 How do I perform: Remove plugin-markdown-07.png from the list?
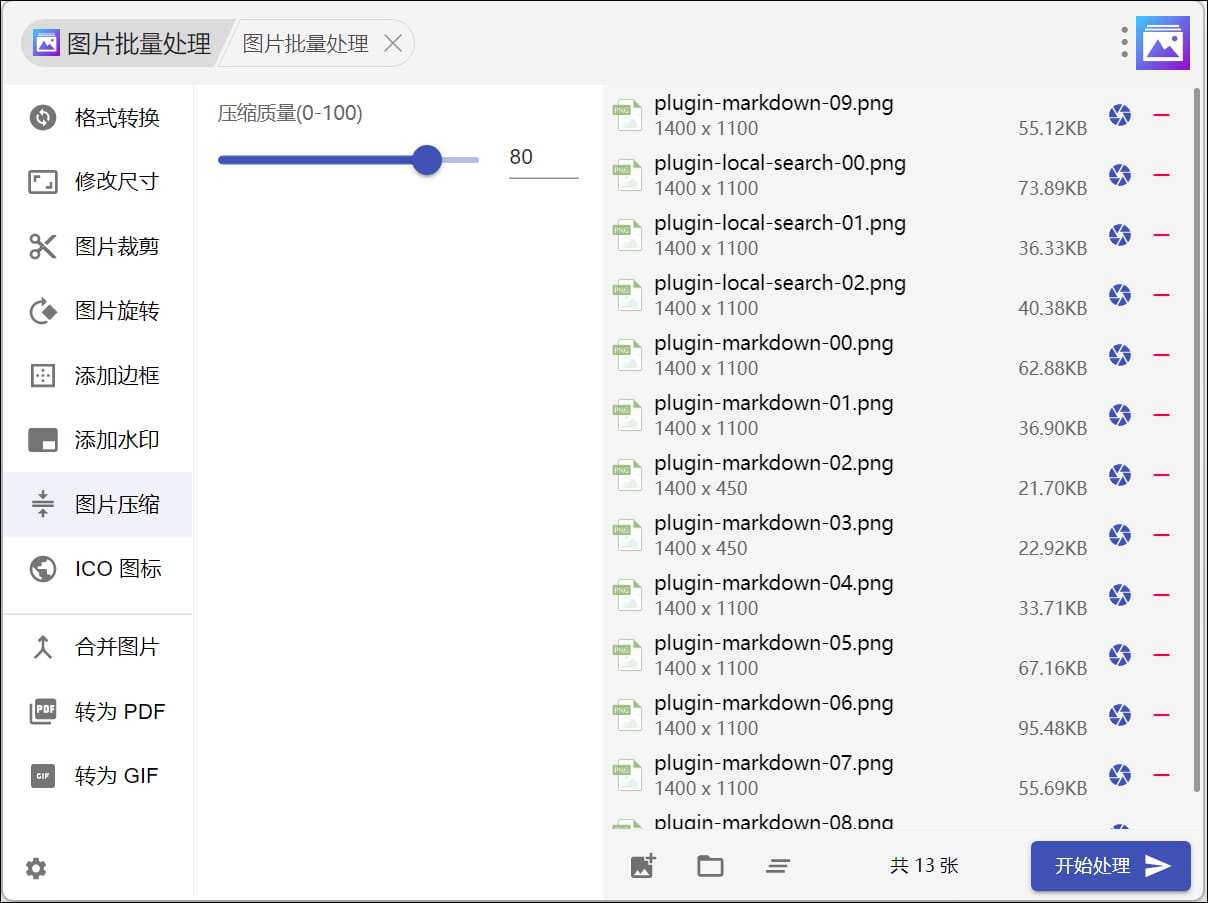tap(1161, 775)
